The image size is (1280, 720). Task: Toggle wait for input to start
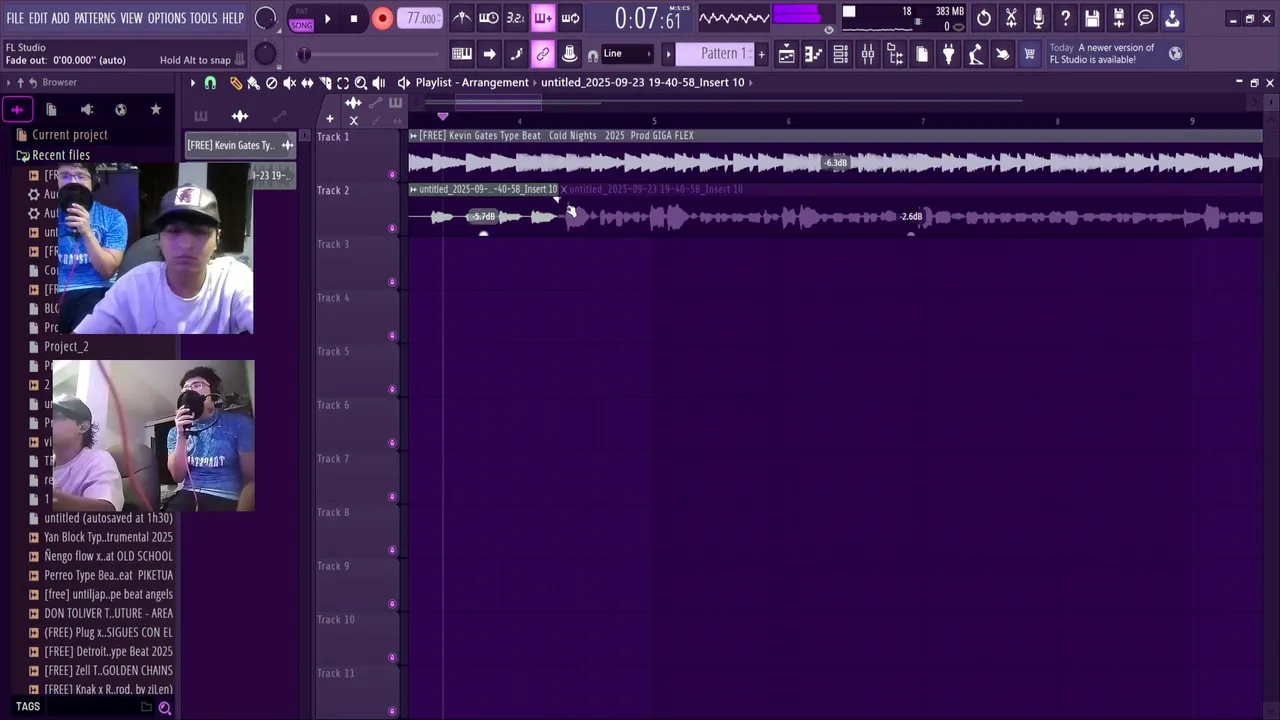point(489,18)
